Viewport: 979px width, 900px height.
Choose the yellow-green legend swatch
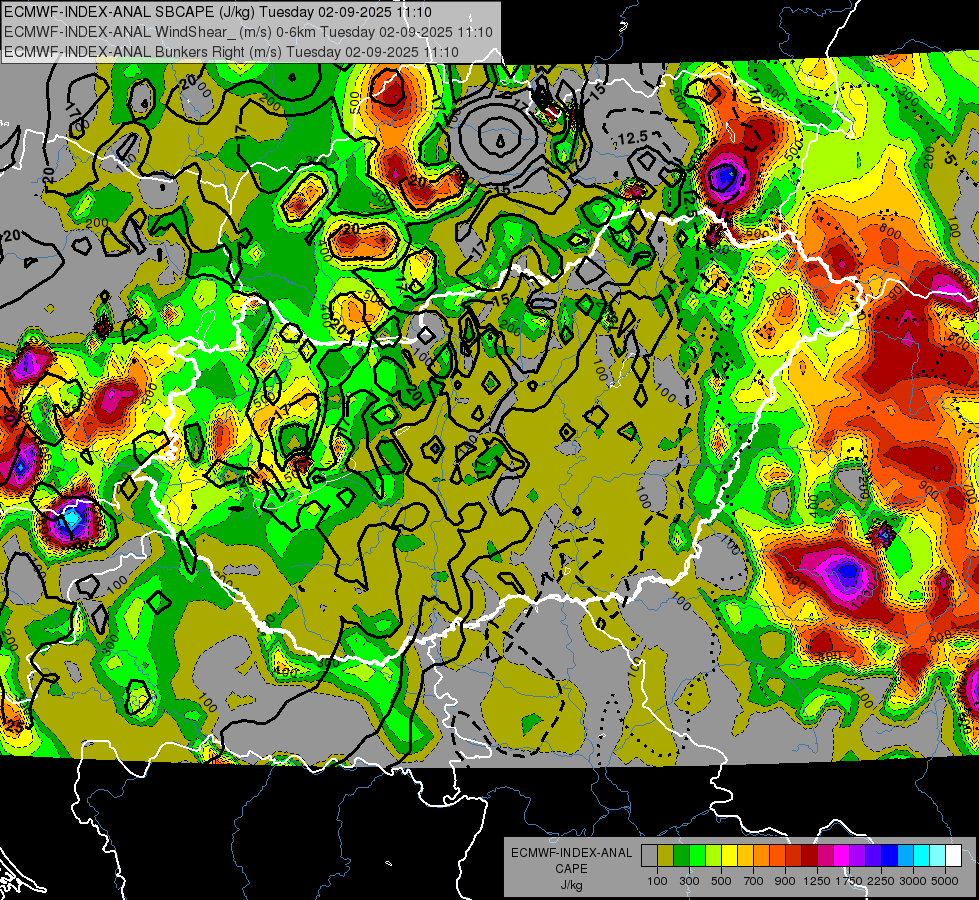[714, 856]
